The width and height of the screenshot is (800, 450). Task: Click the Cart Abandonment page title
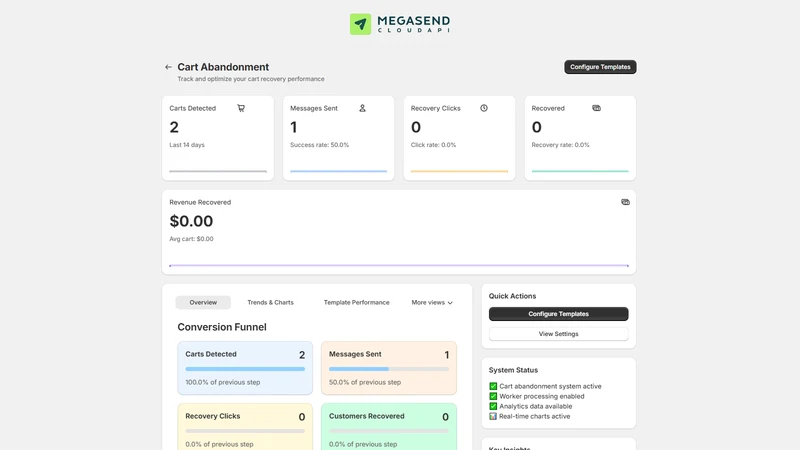223,67
